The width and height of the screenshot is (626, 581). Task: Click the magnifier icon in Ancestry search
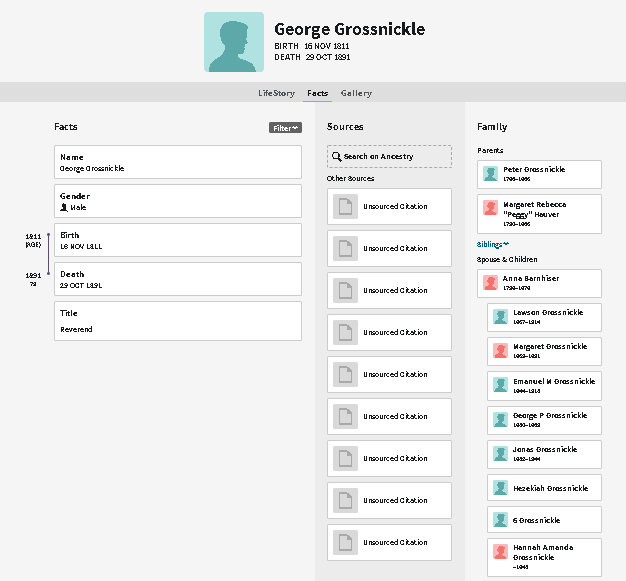pyautogui.click(x=337, y=157)
